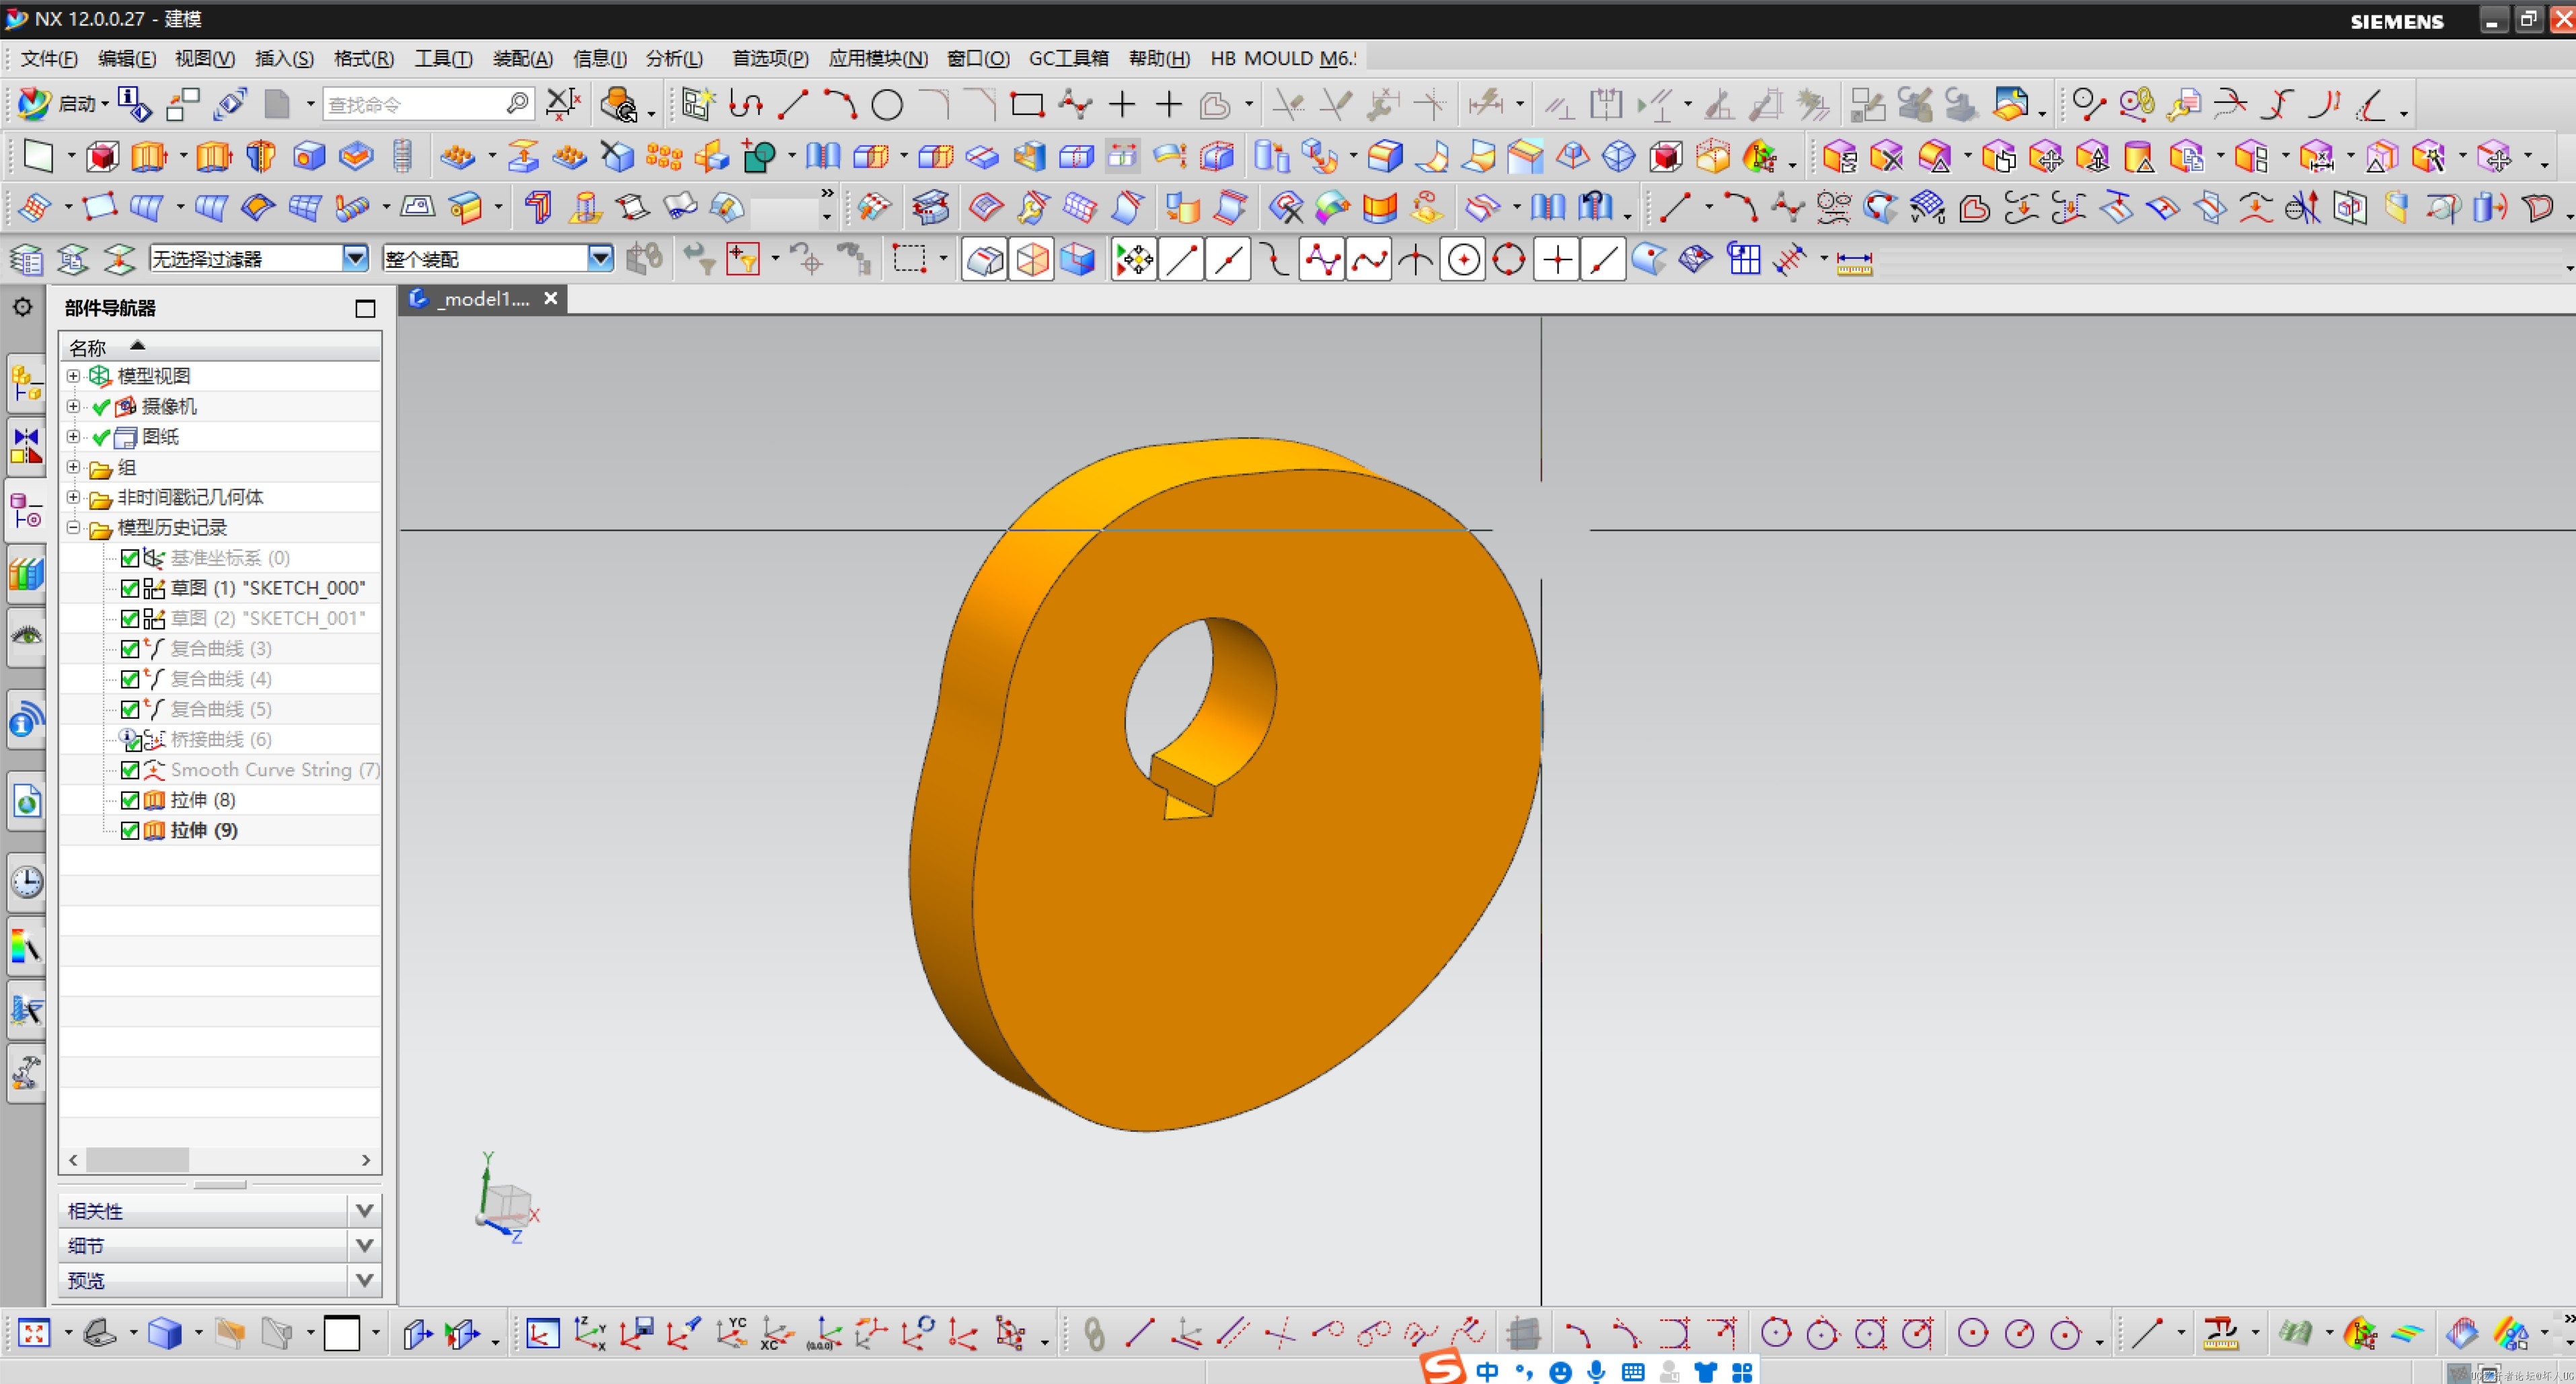Viewport: 2576px width, 1384px height.
Task: Select the circle sketch tool in top toolbar
Action: (887, 104)
